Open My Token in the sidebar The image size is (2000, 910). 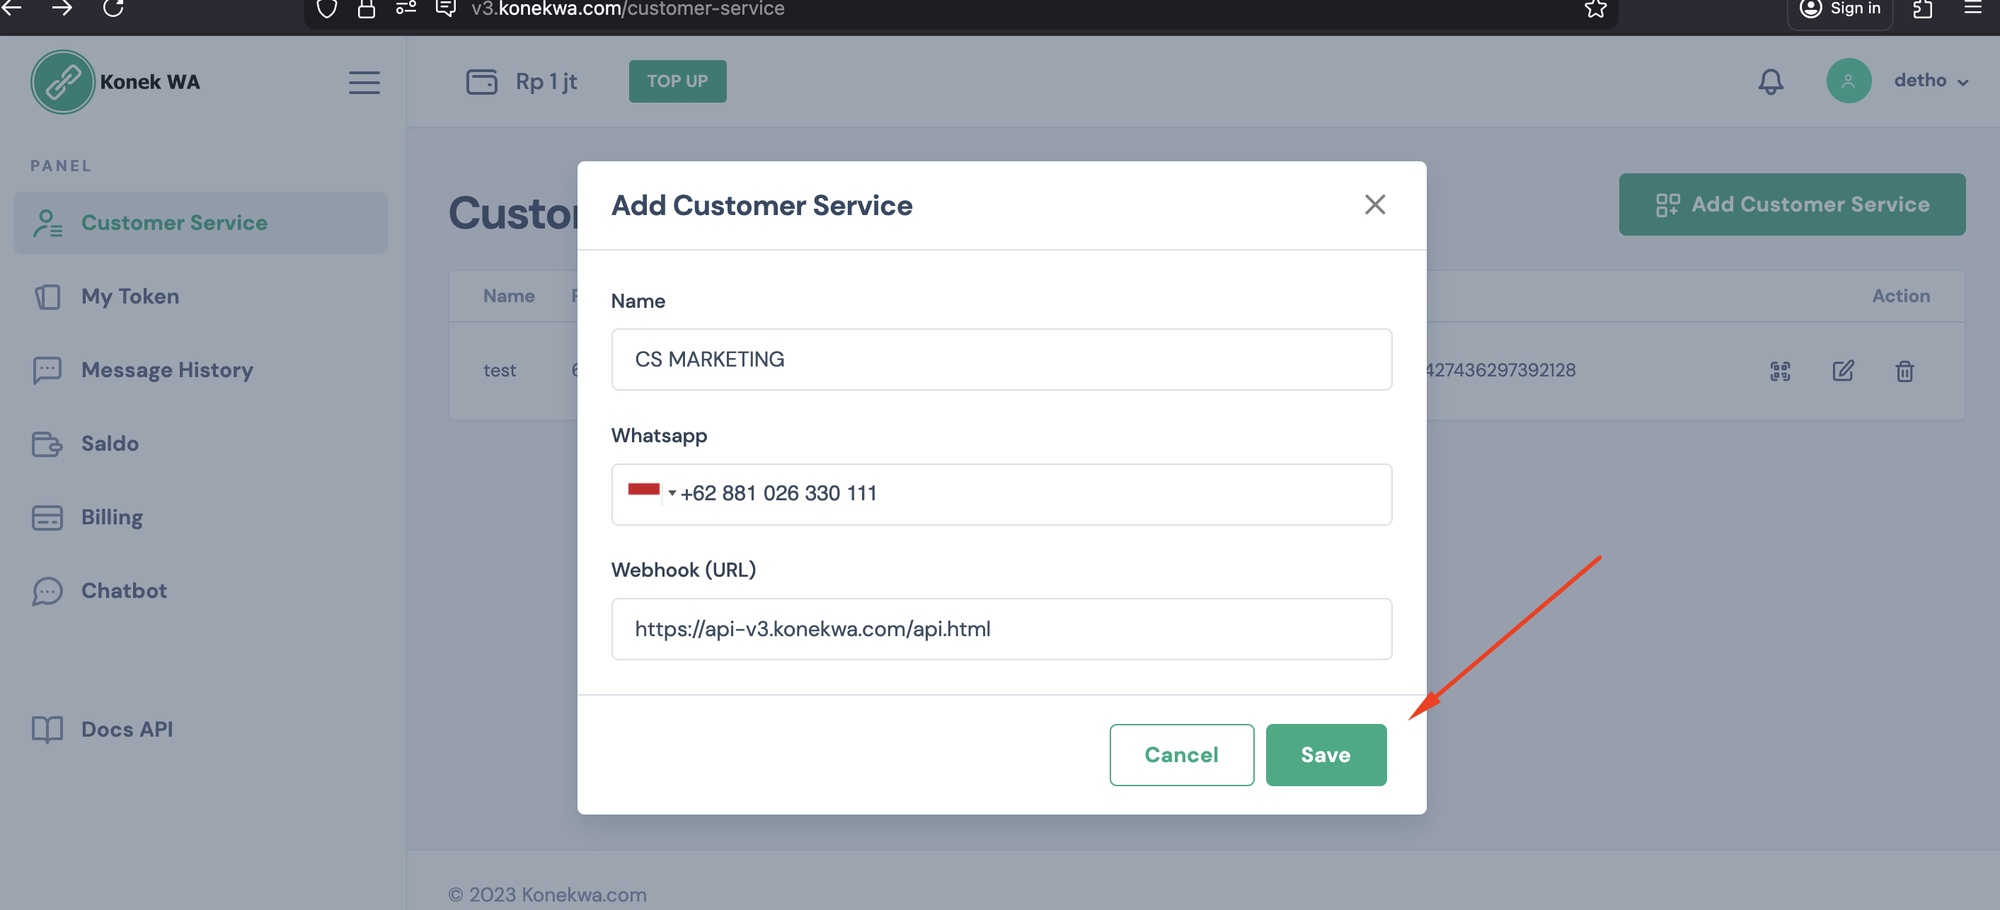(x=130, y=297)
